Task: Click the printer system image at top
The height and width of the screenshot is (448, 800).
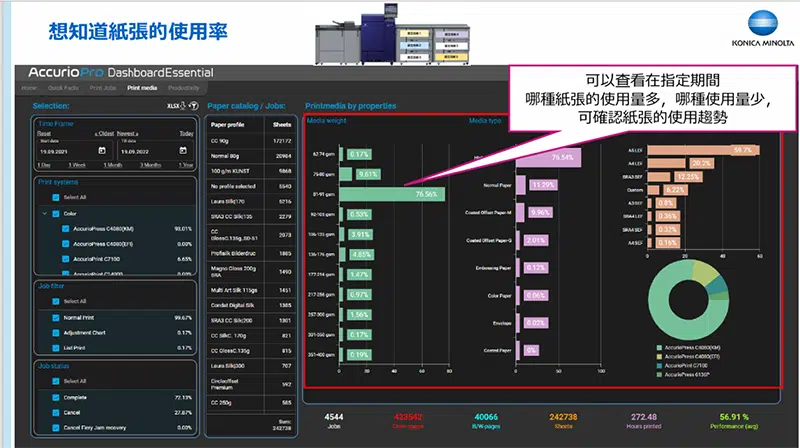Action: [x=392, y=34]
